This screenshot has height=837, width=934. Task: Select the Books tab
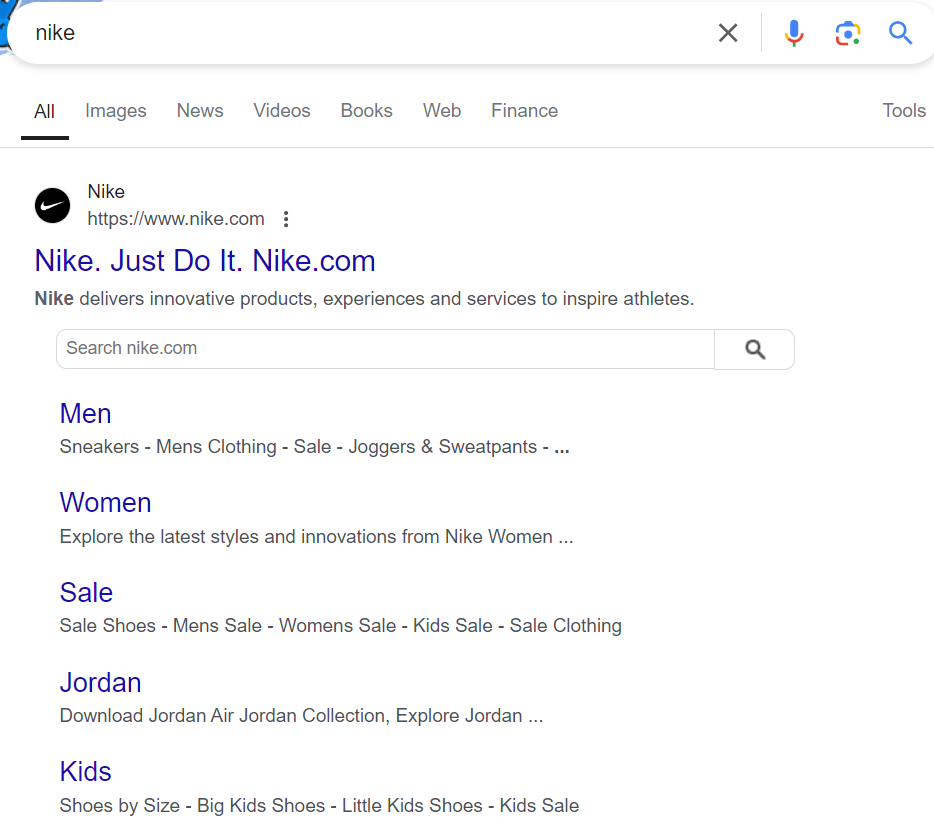[366, 111]
